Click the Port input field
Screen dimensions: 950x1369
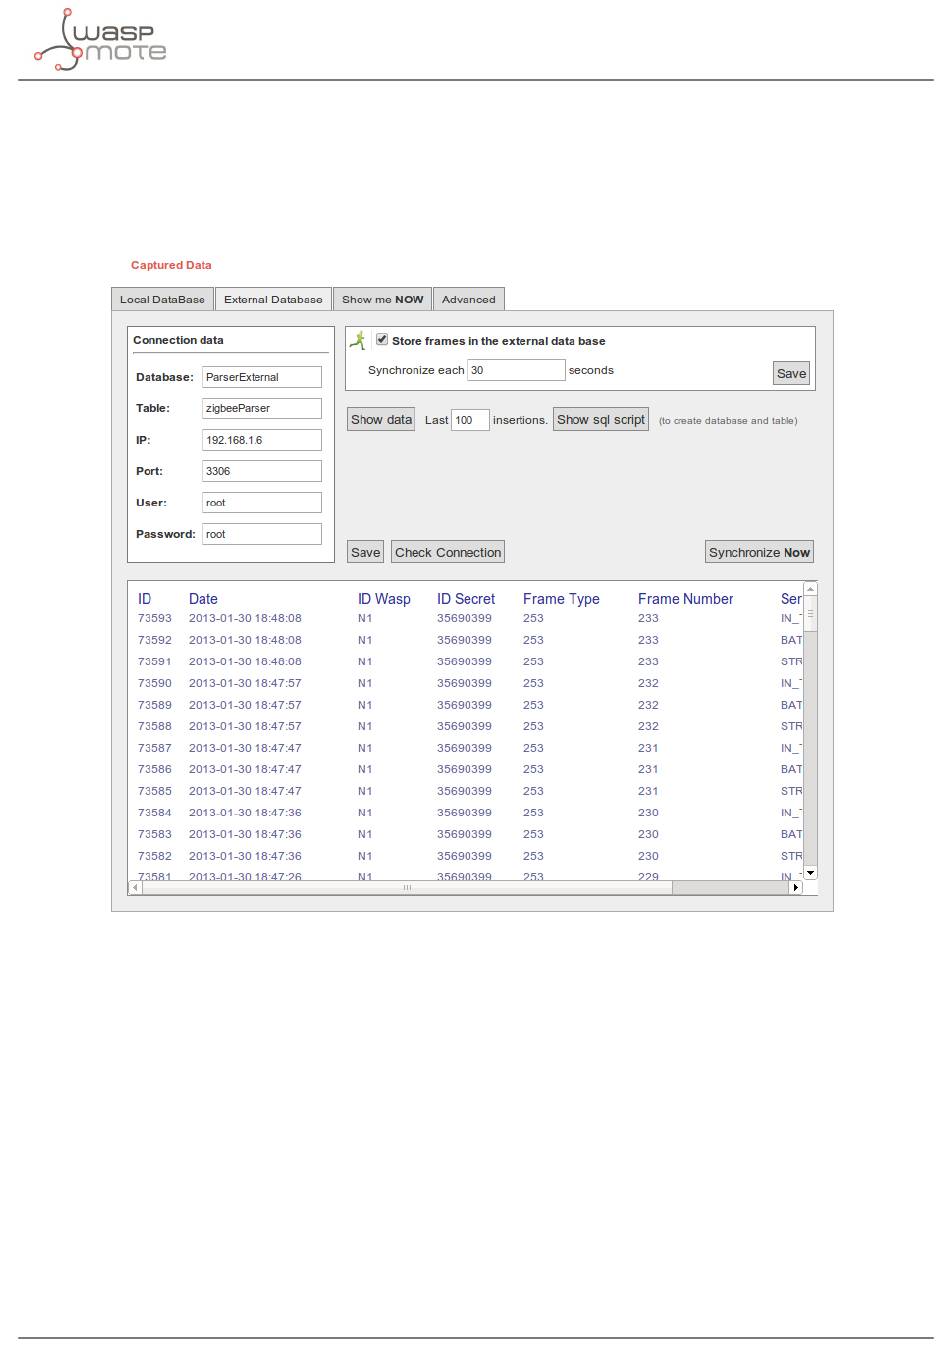click(262, 471)
